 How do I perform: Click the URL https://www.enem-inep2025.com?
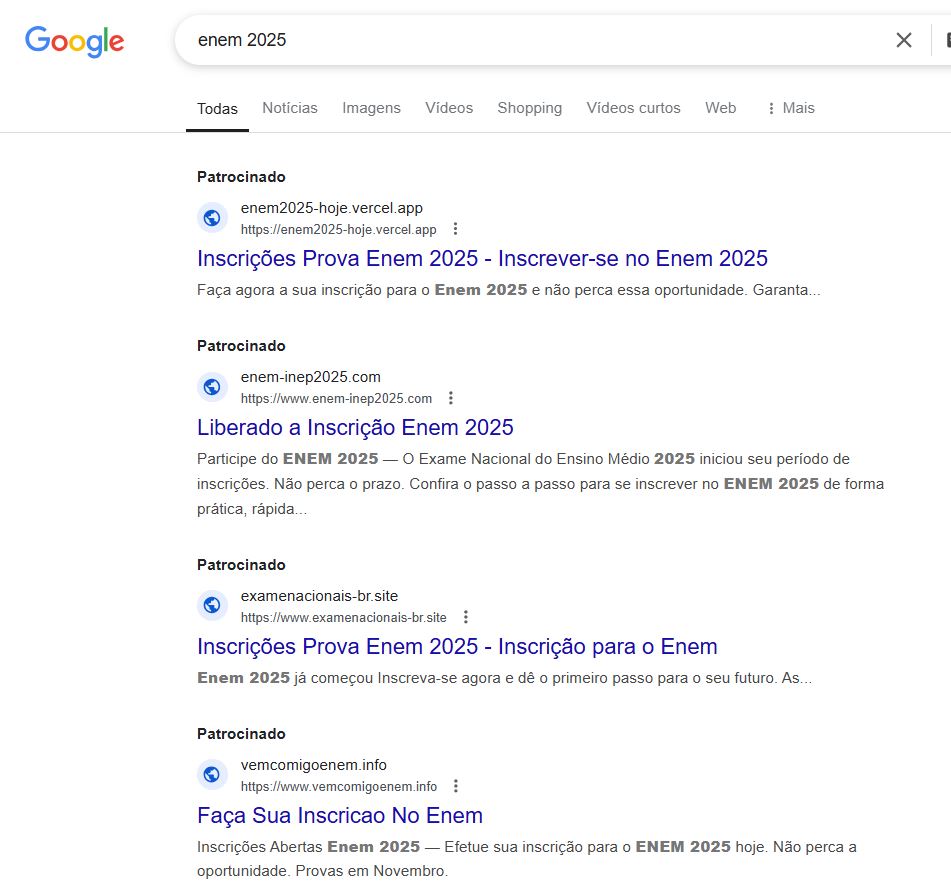337,399
